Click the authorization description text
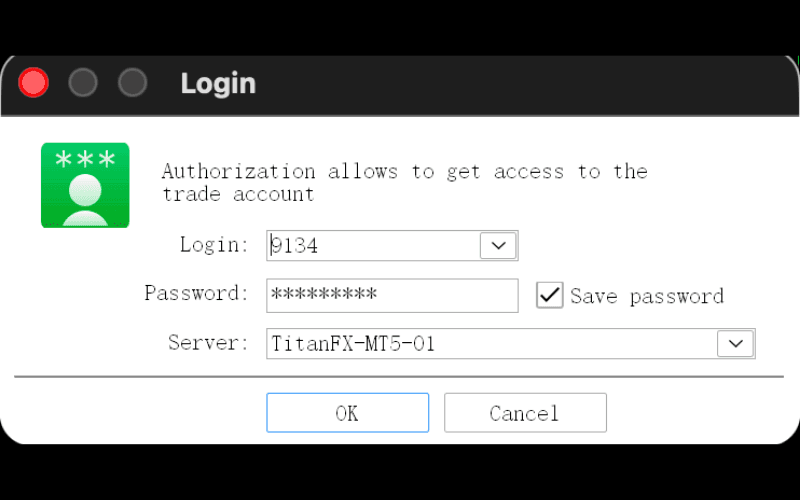Viewport: 800px width, 500px height. [405, 183]
